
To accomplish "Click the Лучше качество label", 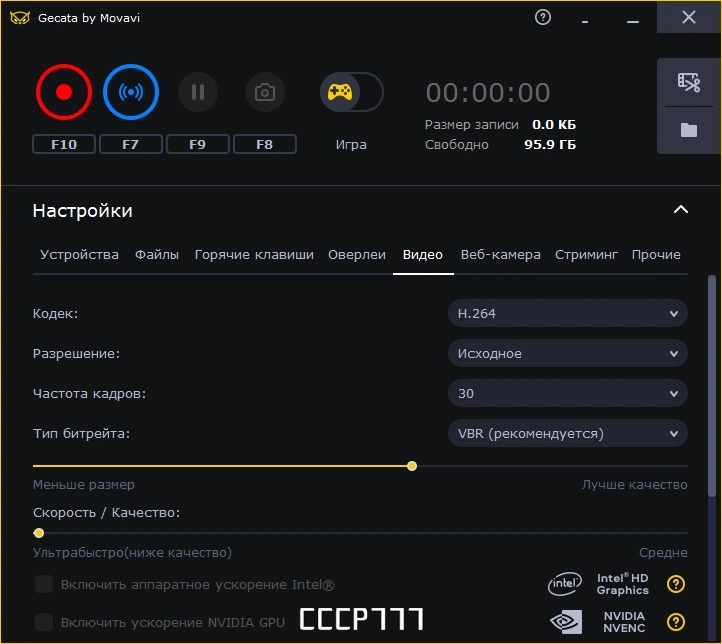I will (635, 485).
